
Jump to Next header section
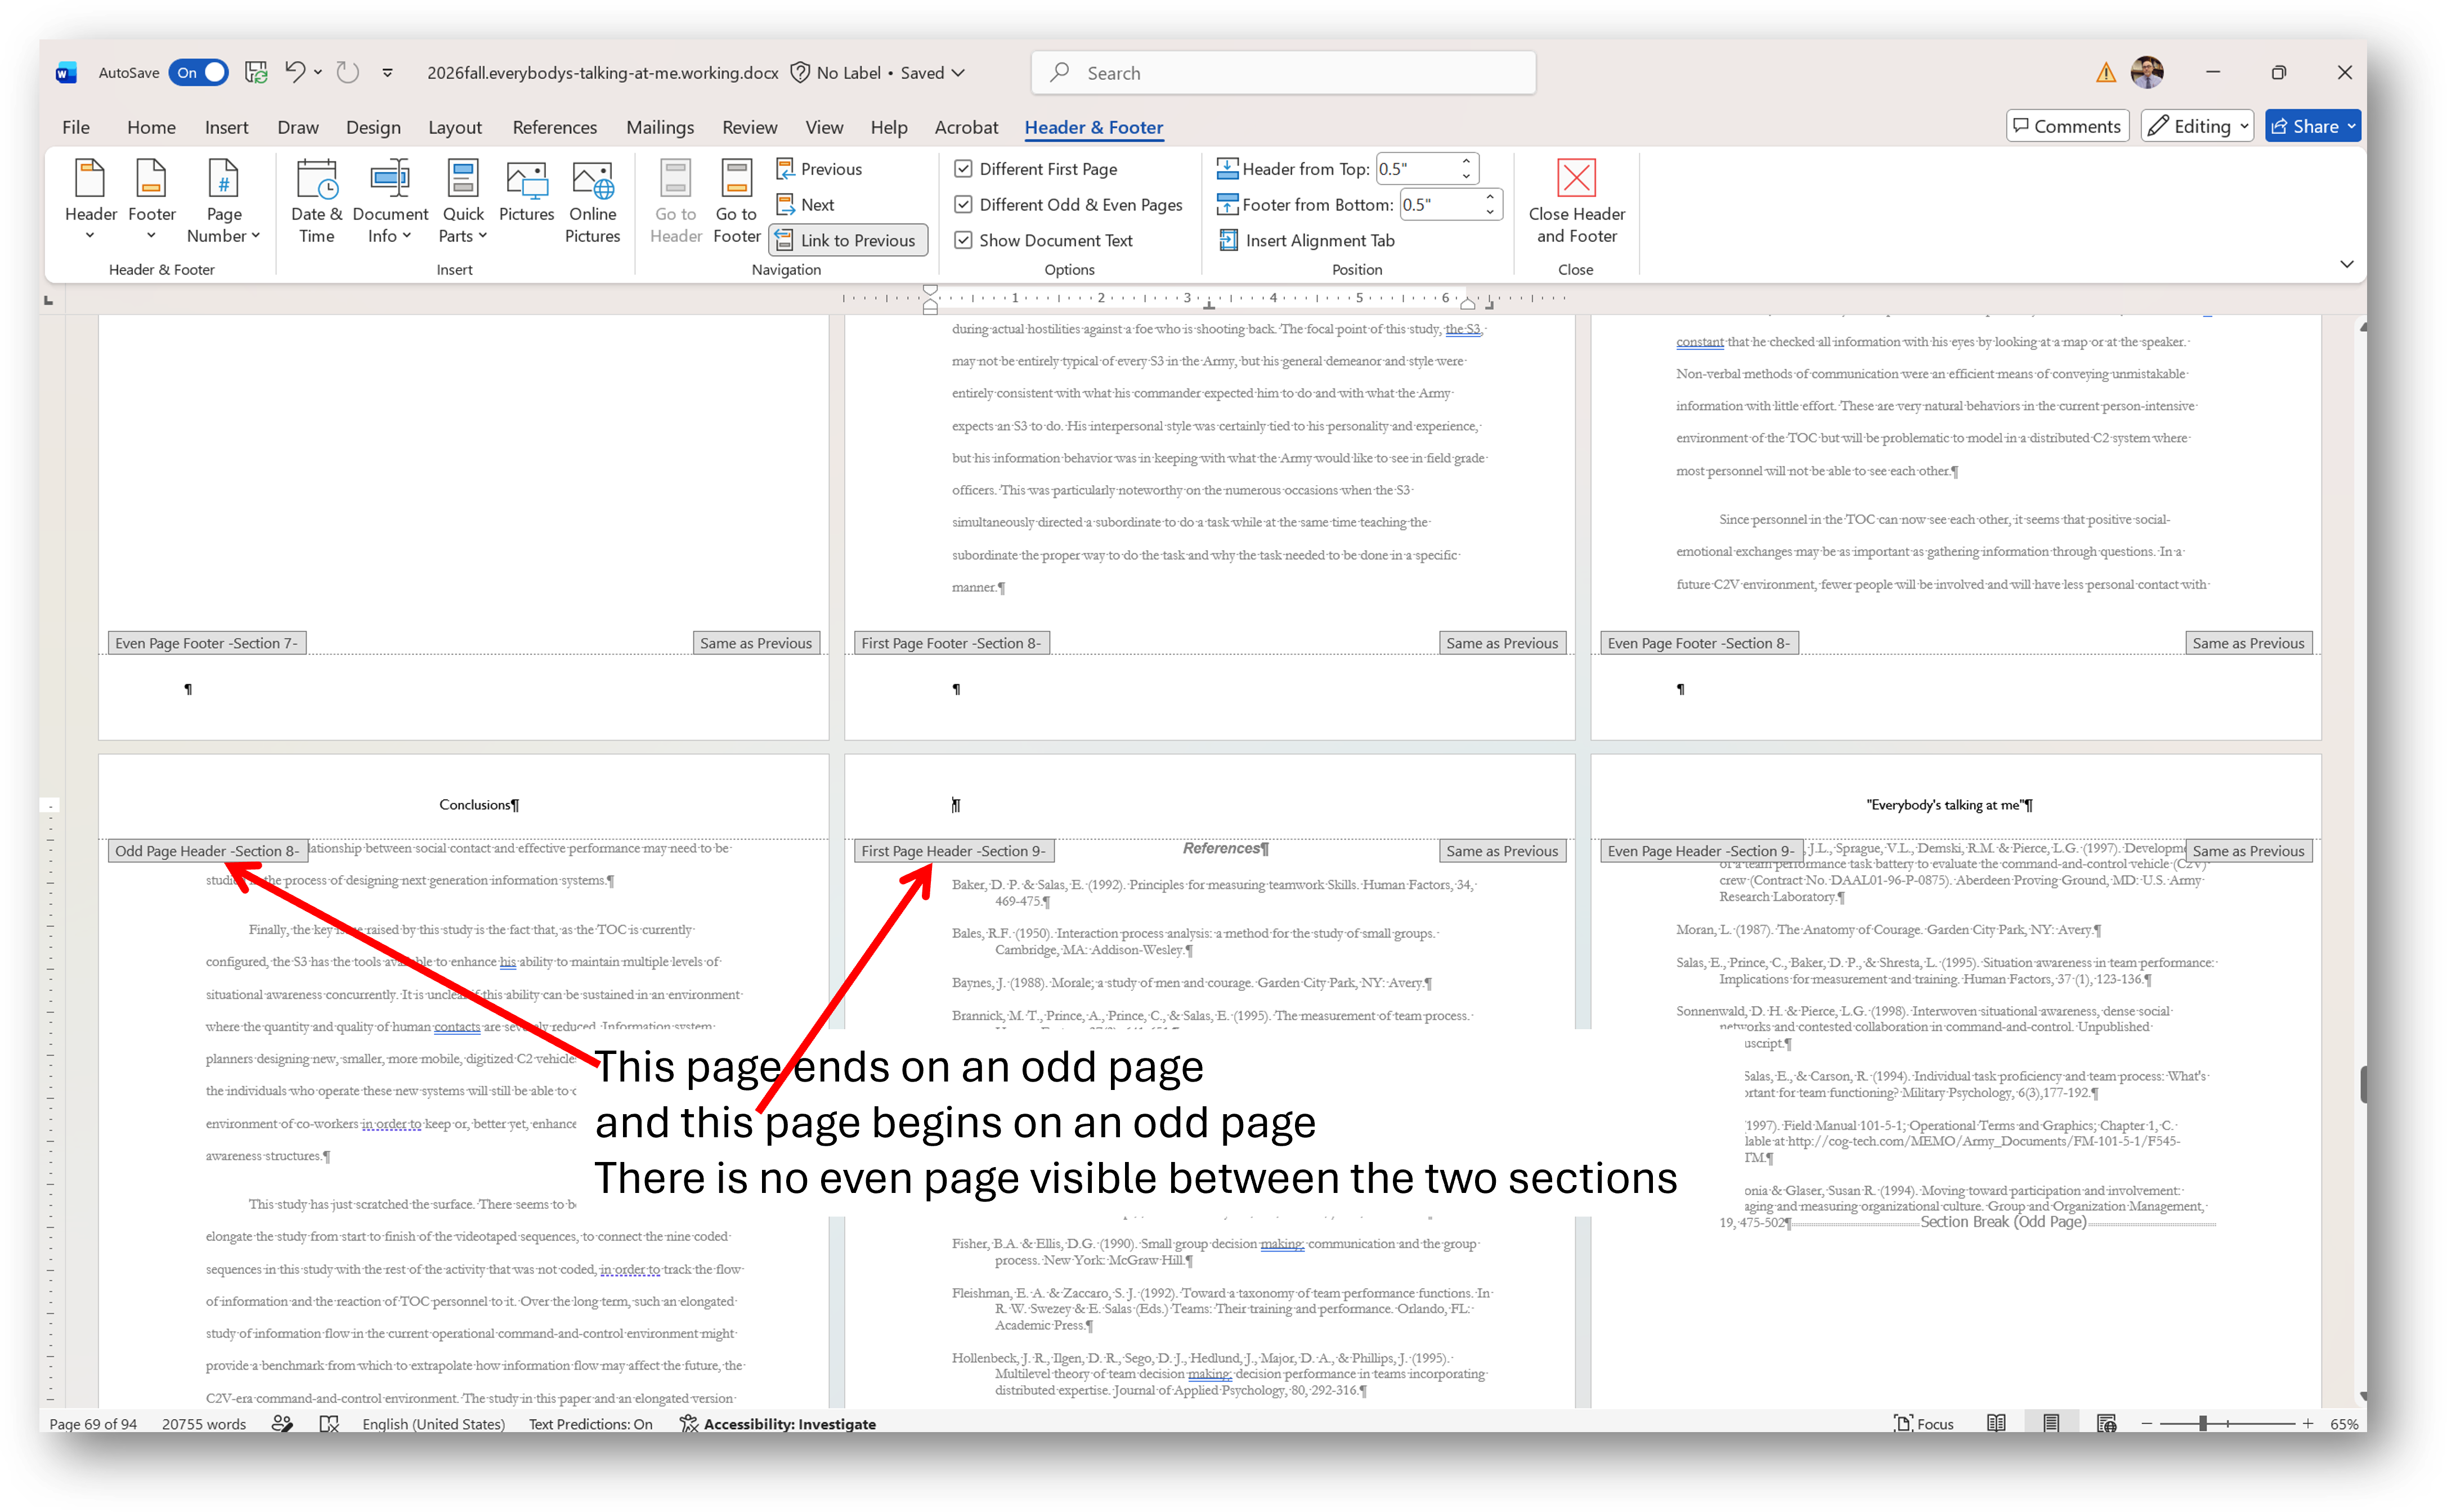(805, 205)
